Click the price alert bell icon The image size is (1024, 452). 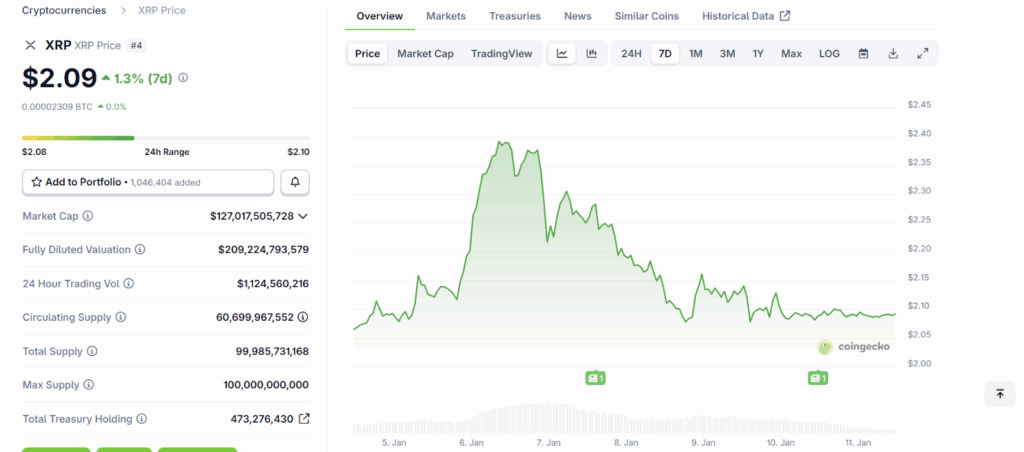[x=295, y=182]
